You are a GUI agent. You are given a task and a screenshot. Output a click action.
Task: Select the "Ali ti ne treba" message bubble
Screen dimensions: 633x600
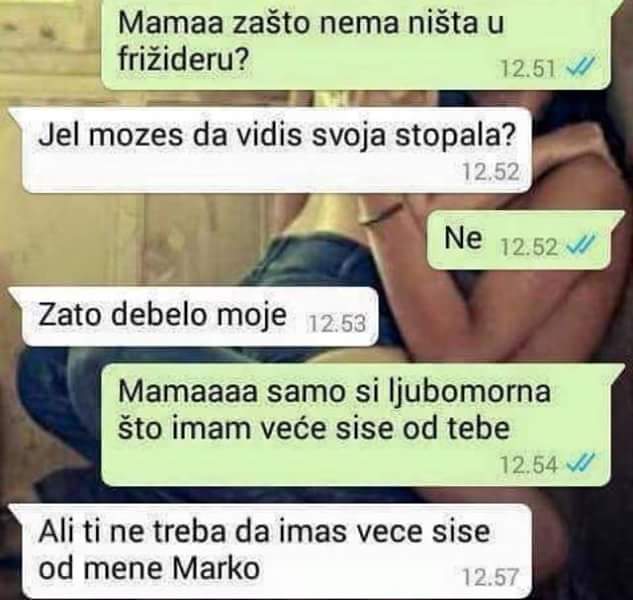tap(270, 551)
